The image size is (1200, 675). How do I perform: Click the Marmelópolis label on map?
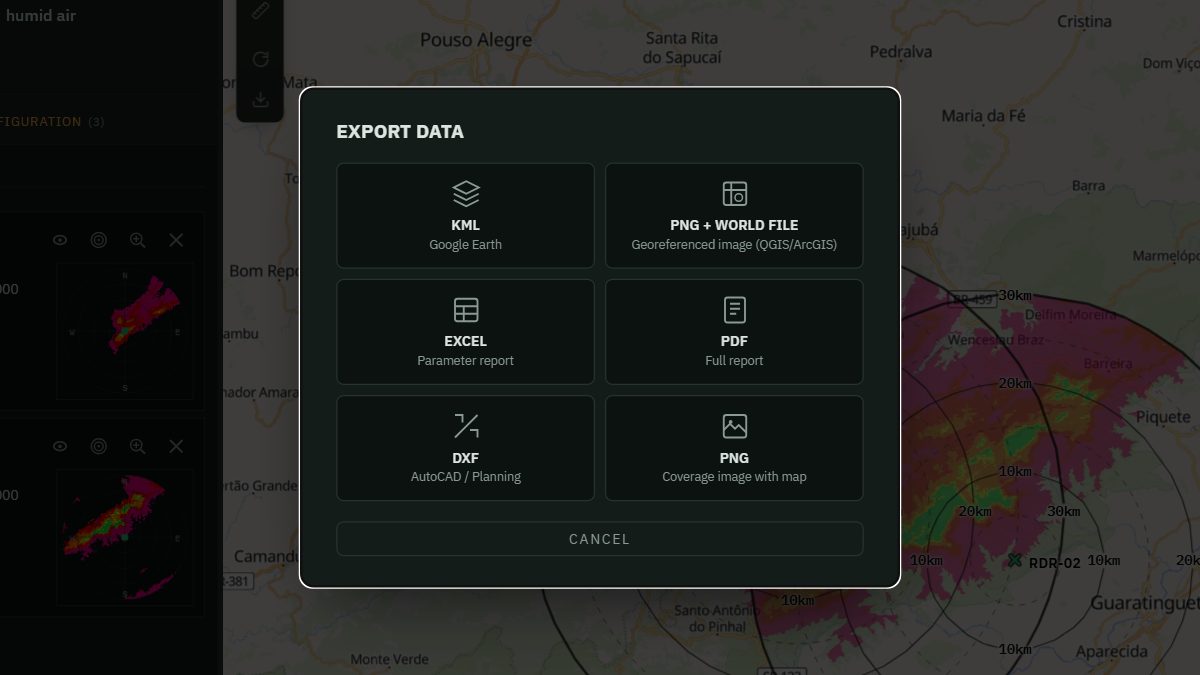[x=1166, y=256]
